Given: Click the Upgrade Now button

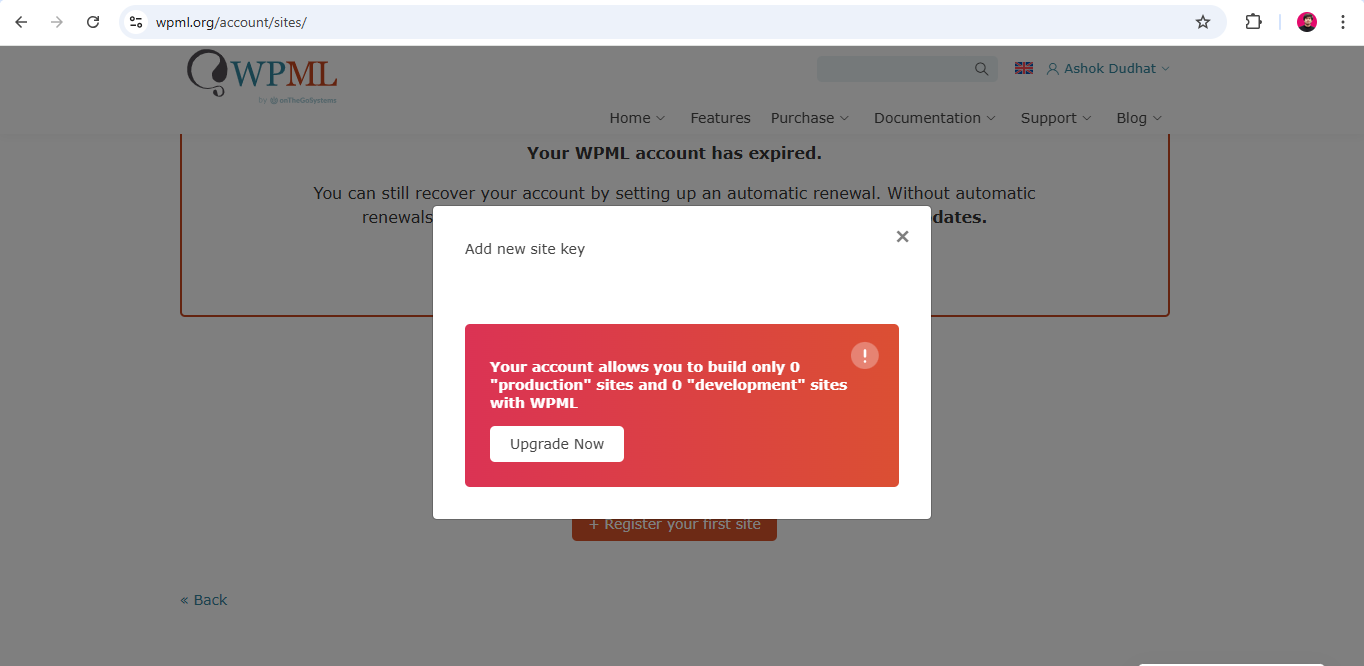Looking at the screenshot, I should tap(557, 444).
